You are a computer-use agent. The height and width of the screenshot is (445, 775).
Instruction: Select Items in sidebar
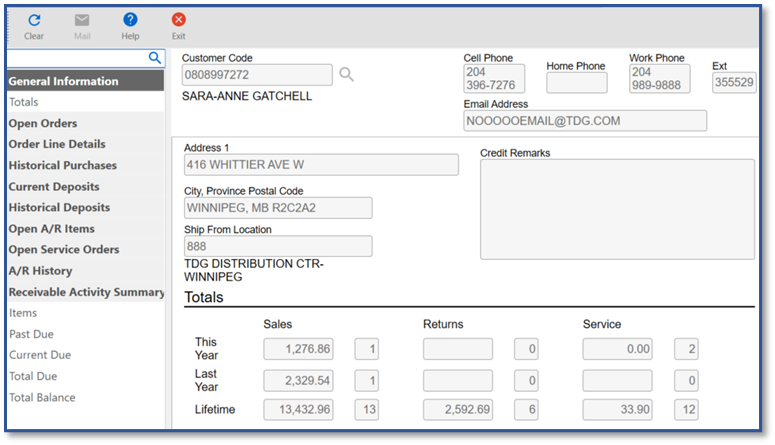pos(86,313)
